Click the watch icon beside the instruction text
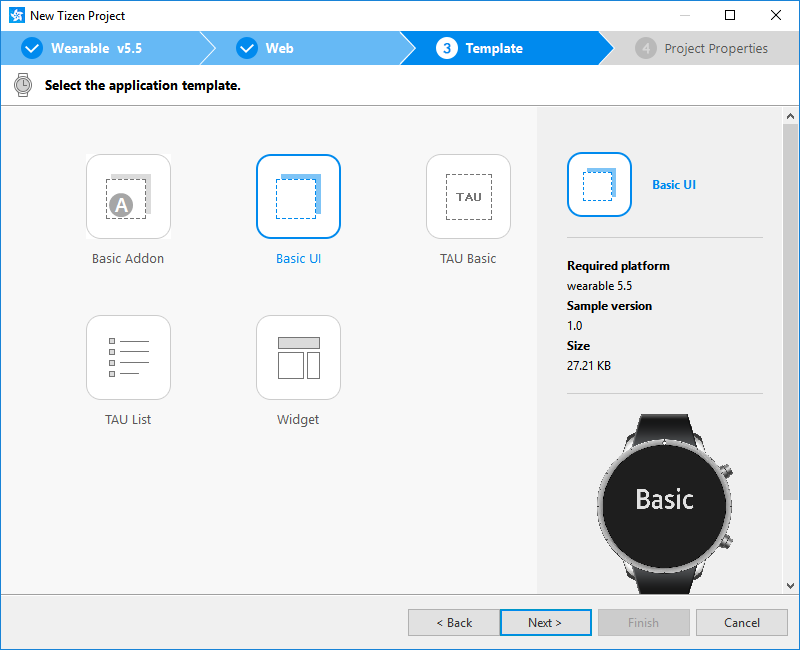The height and width of the screenshot is (650, 800). point(22,85)
